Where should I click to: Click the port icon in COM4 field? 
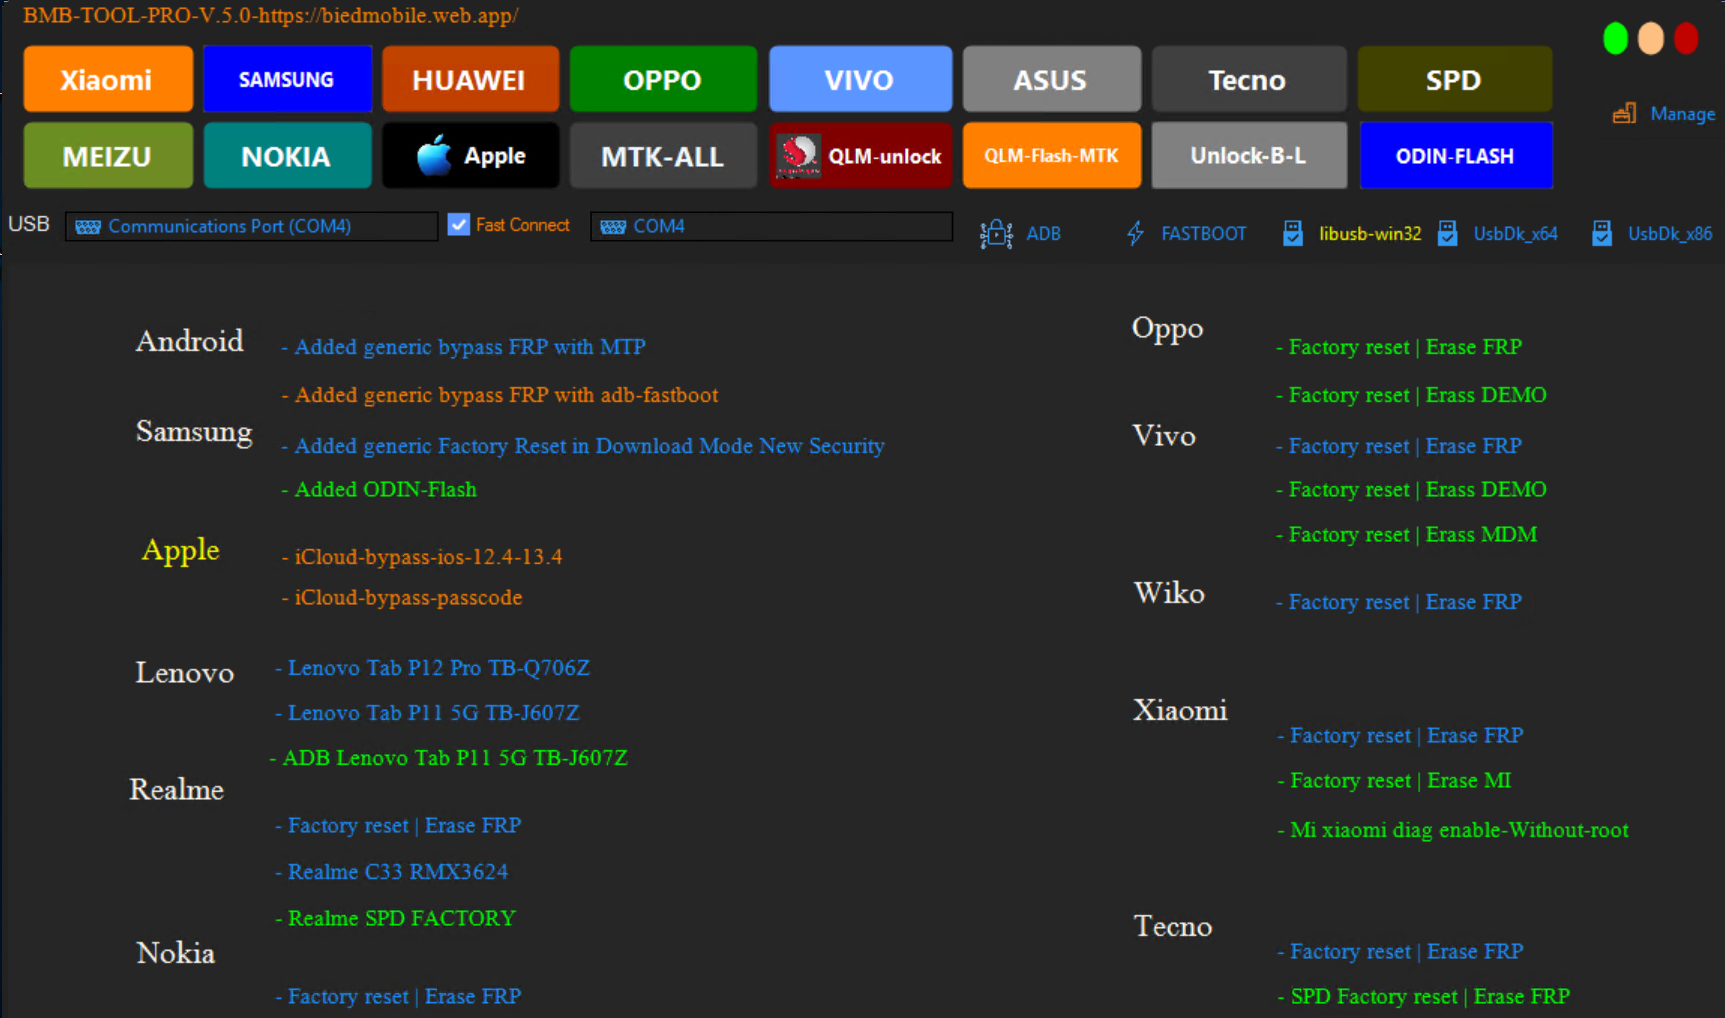613,227
